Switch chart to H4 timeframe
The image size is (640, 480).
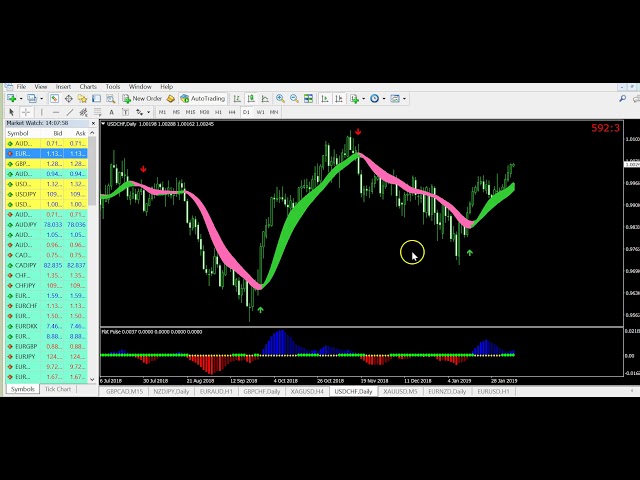pos(232,112)
